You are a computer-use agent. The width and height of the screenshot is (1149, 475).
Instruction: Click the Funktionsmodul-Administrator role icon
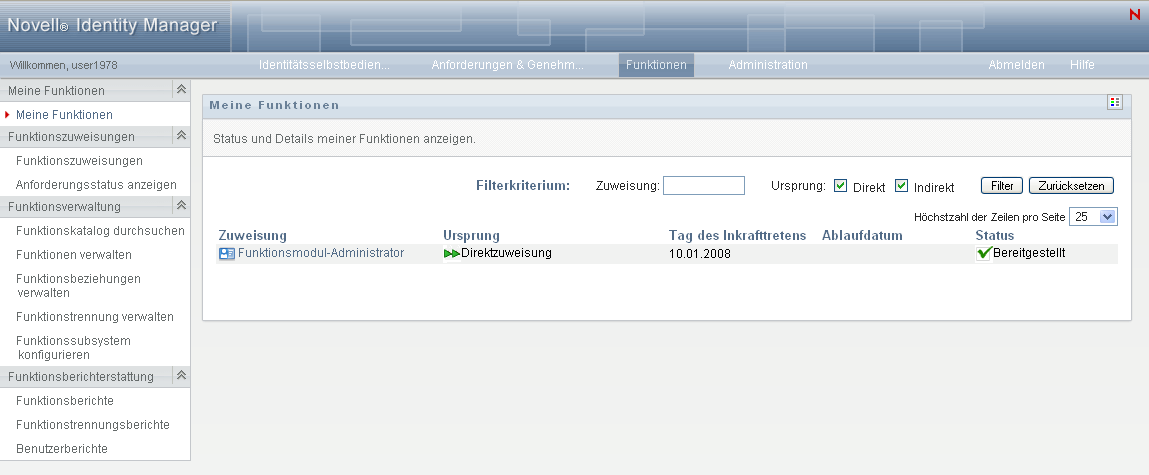[x=226, y=254]
